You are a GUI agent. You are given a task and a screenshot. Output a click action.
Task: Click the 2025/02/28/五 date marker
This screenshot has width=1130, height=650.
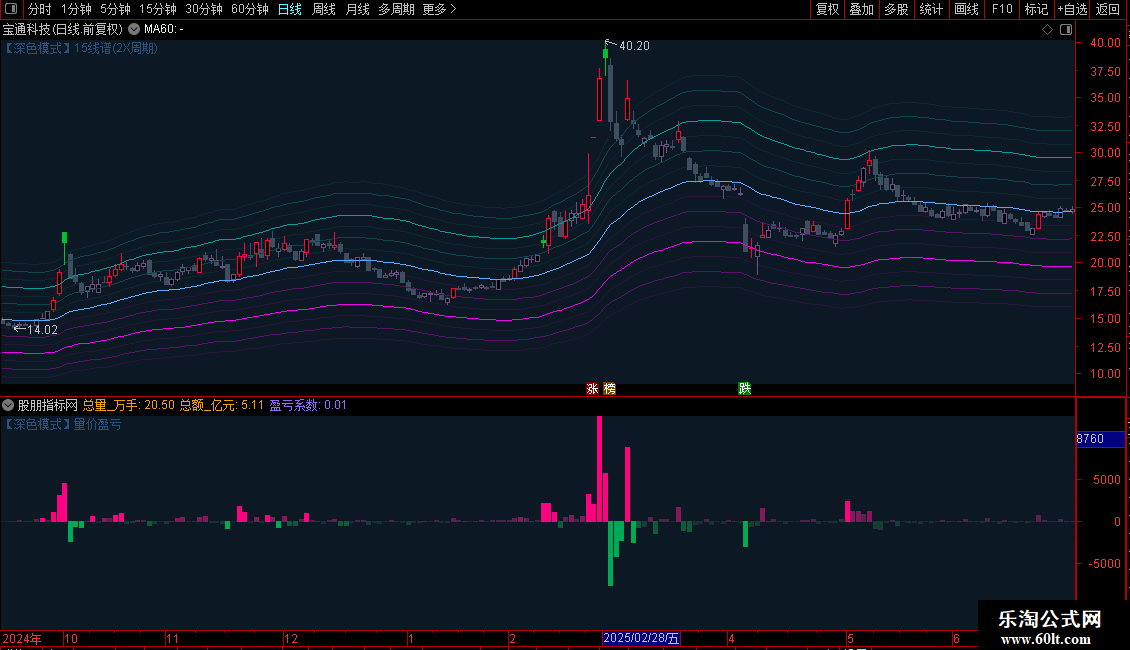click(641, 638)
